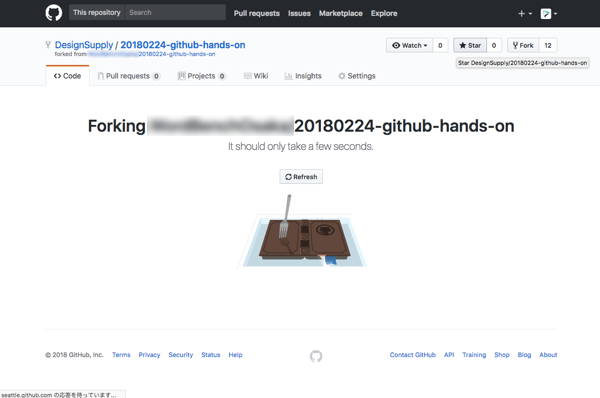600x398 pixels.
Task: Switch to the Code tab
Action: (68, 76)
